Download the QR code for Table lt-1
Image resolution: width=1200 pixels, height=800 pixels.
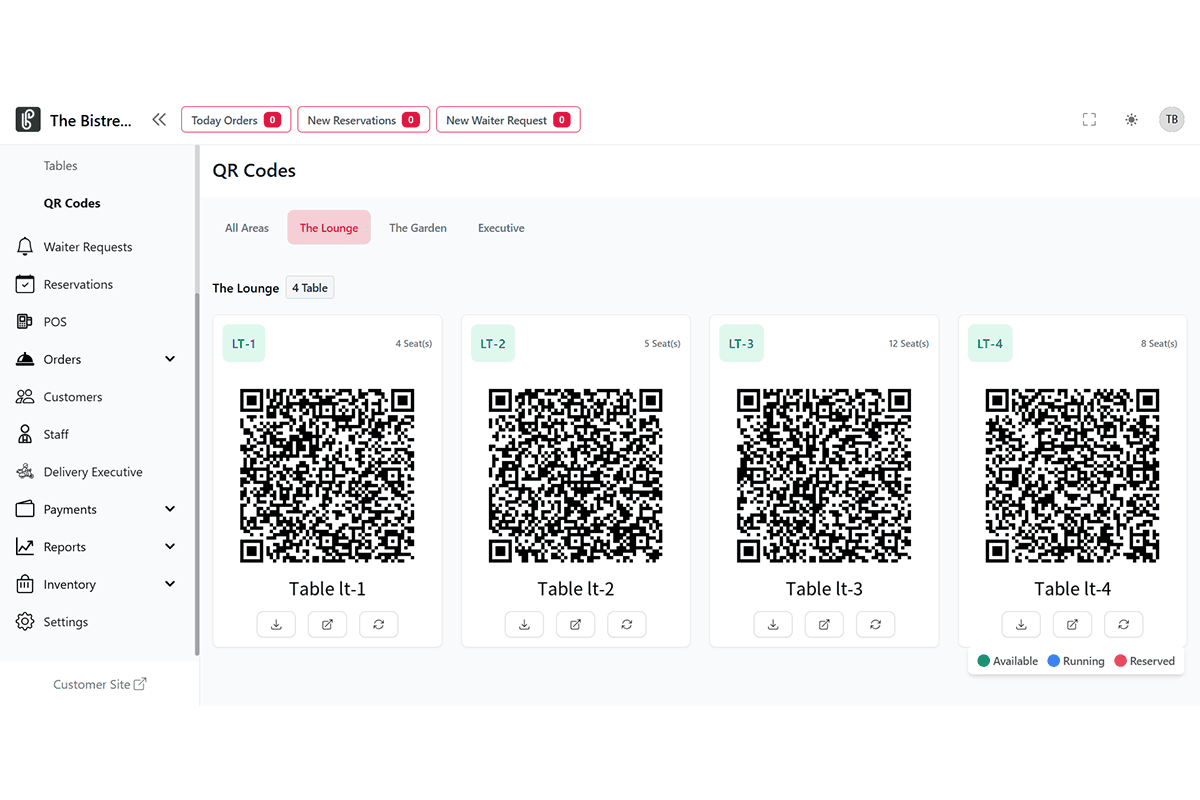[276, 624]
